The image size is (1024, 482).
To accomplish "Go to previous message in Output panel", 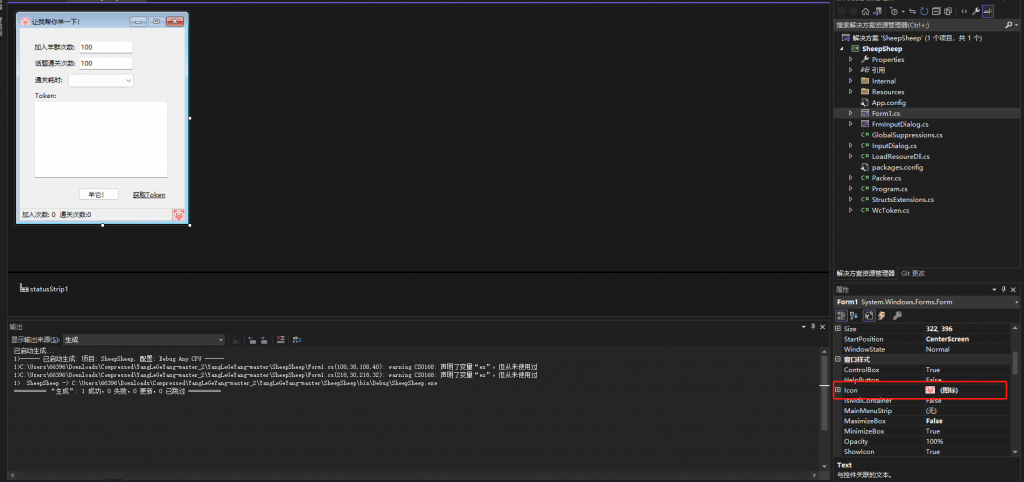I will tap(251, 340).
